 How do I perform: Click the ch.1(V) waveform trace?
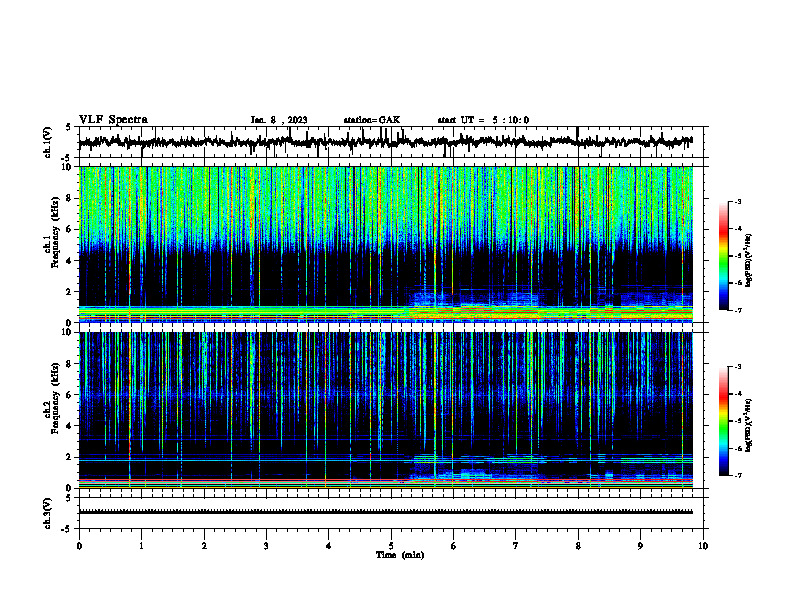click(x=385, y=142)
